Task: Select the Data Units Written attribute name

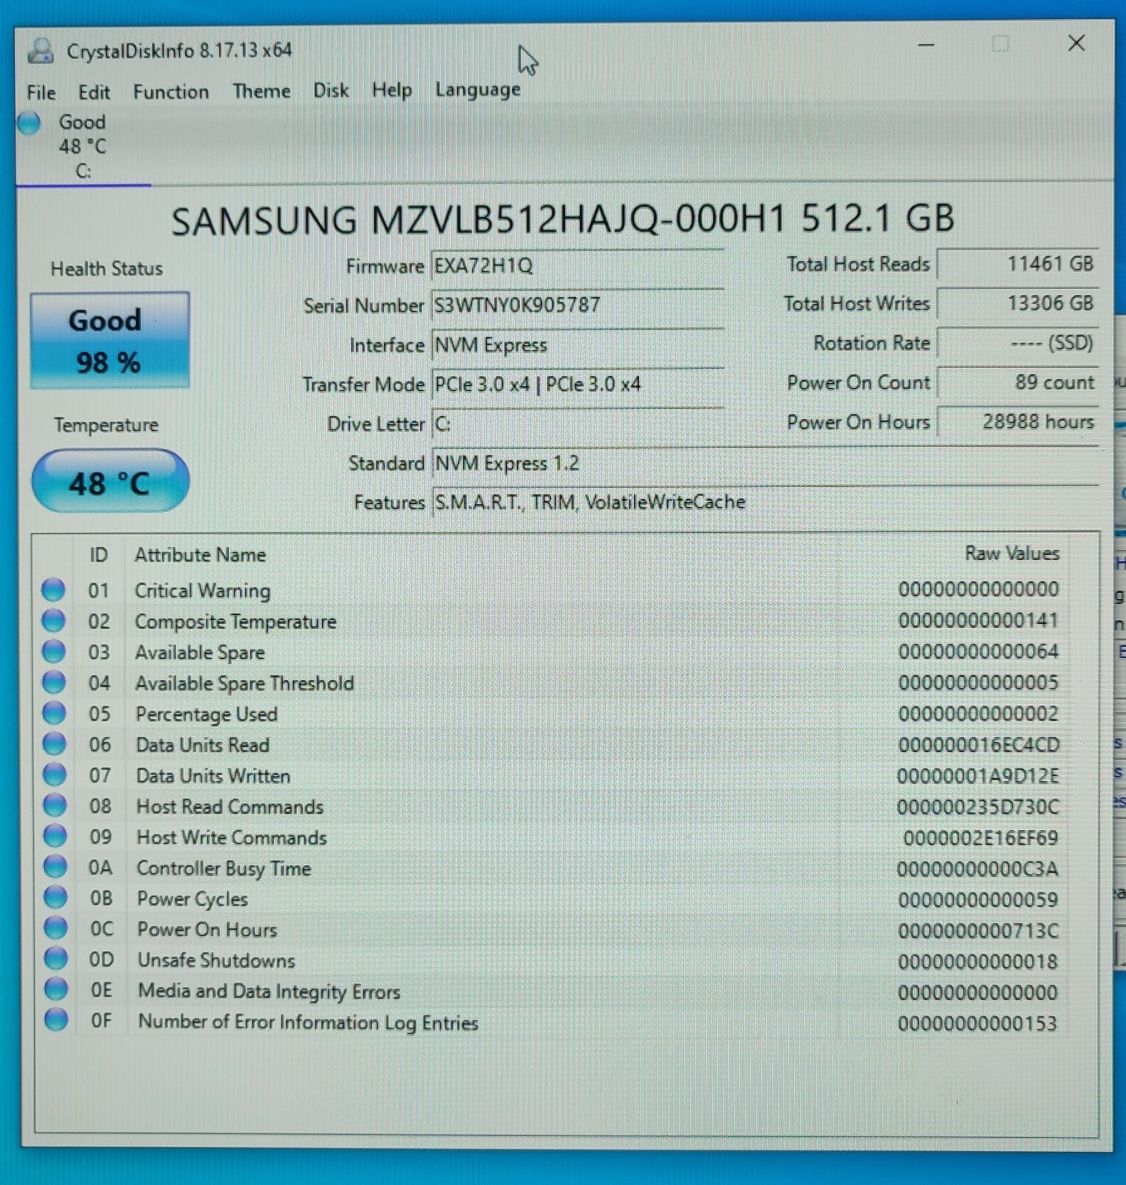Action: (x=213, y=776)
